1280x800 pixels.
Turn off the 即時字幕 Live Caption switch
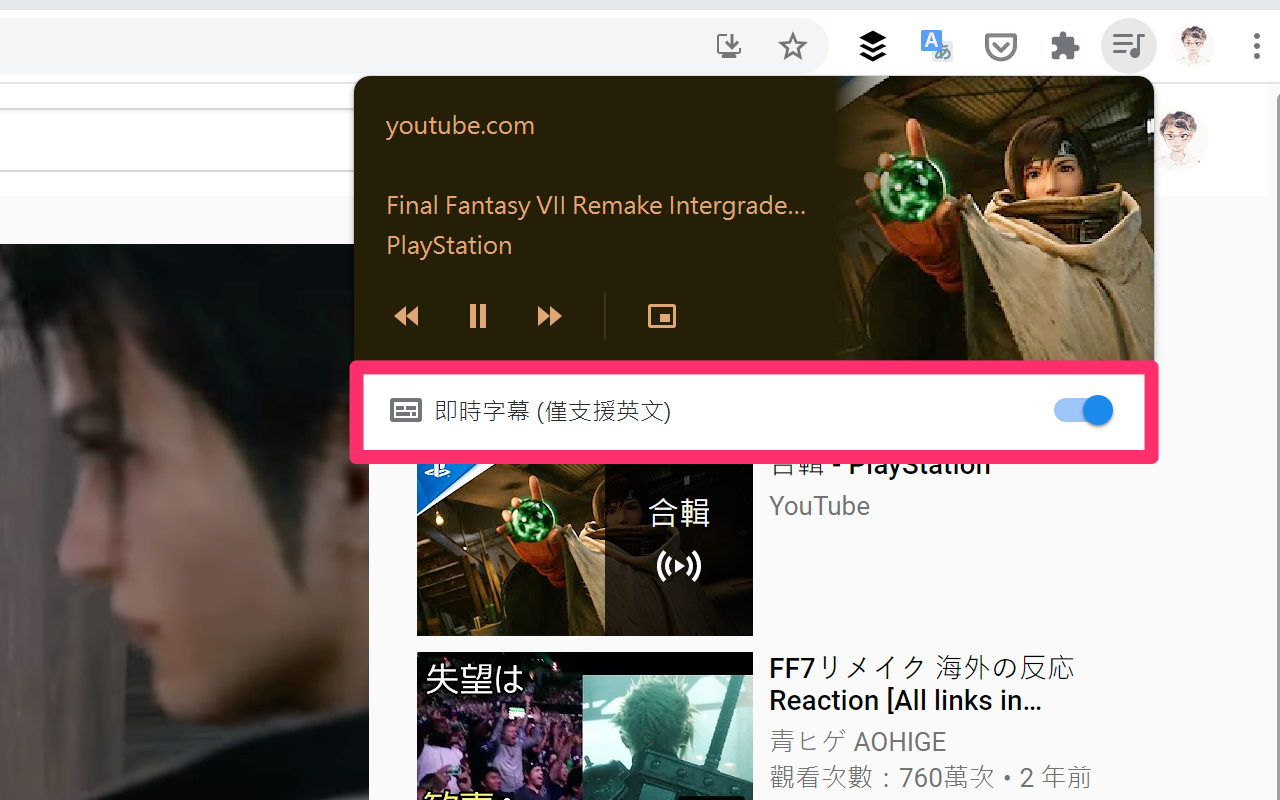[x=1084, y=410]
